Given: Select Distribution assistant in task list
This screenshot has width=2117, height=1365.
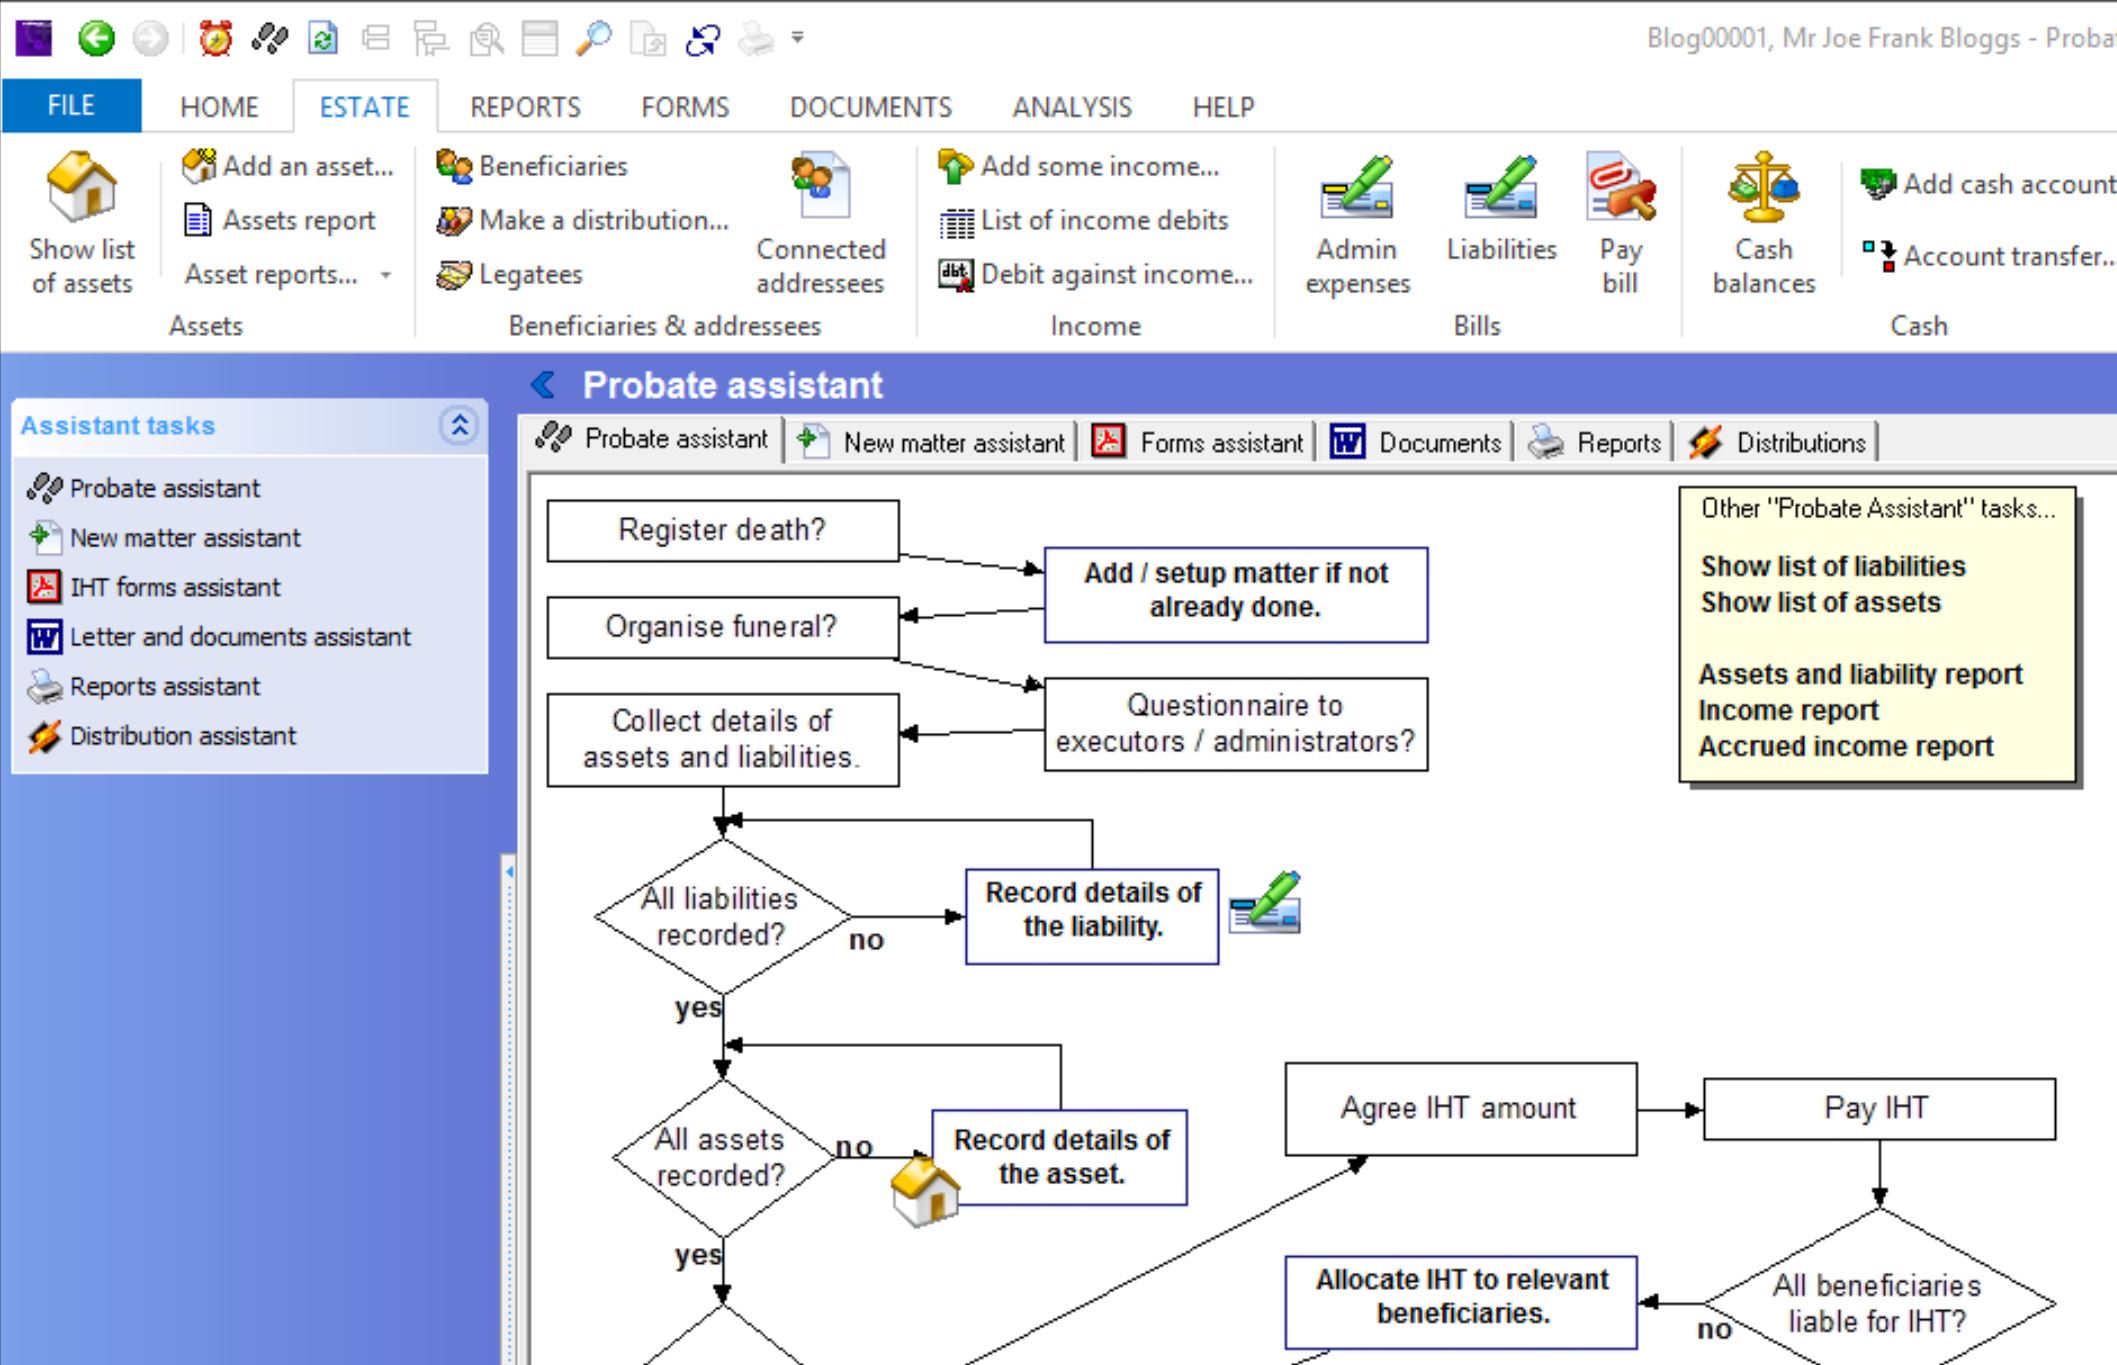Looking at the screenshot, I should click(182, 736).
